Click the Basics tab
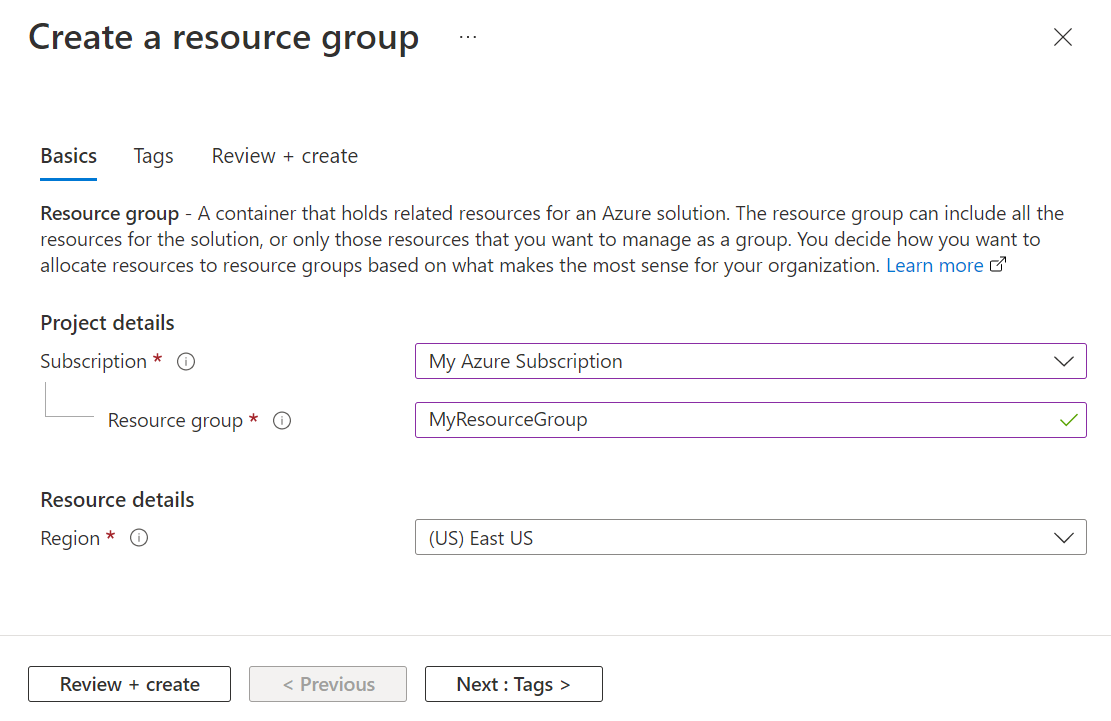 [68, 156]
